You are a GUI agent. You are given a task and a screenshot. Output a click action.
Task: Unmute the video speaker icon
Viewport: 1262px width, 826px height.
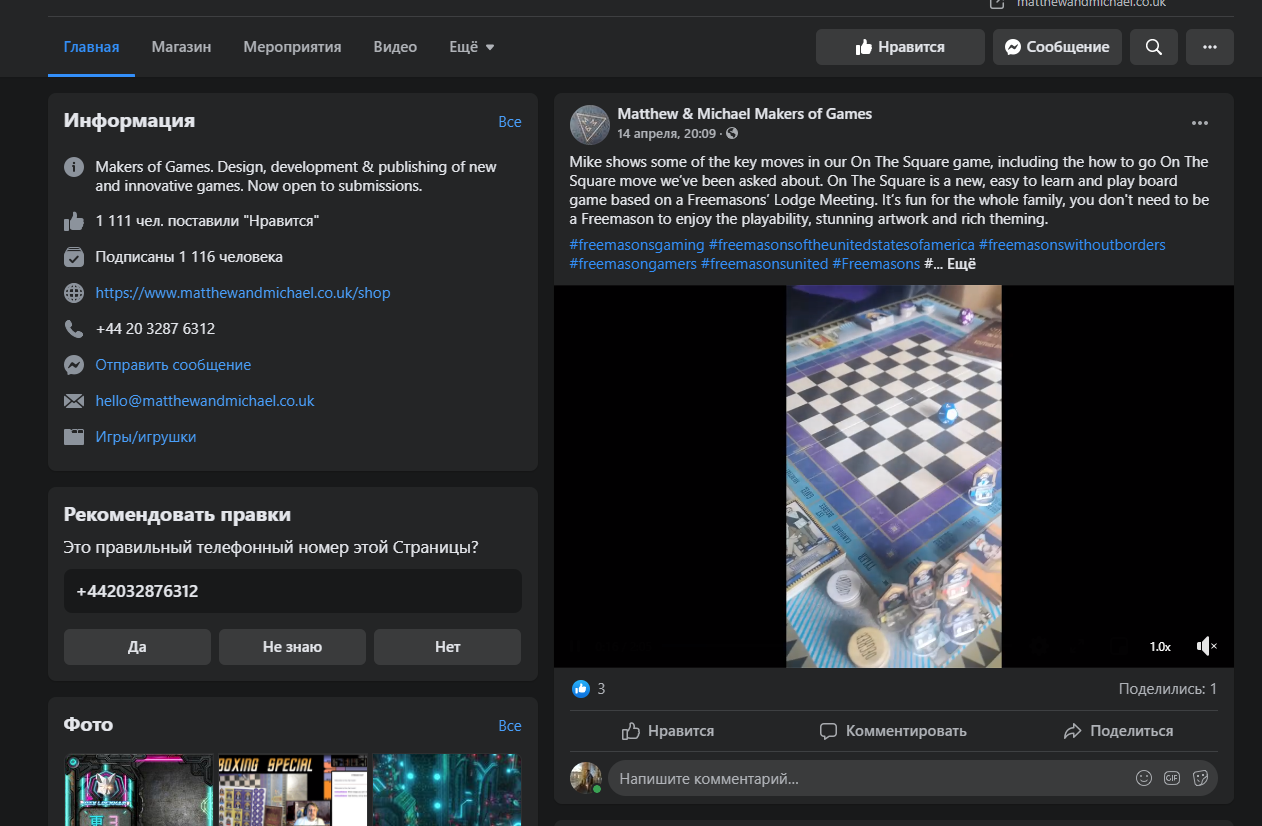[x=1206, y=646]
